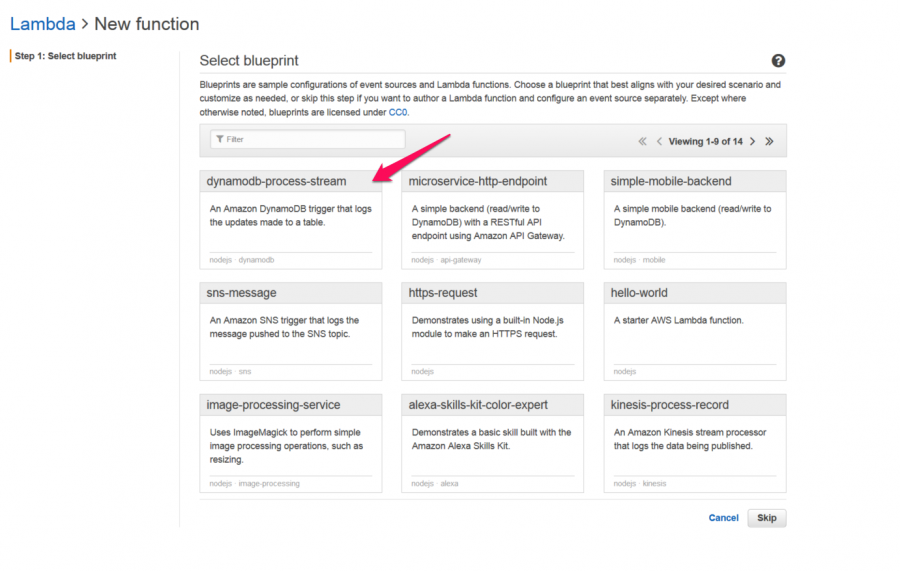Choose the kinesis-process-record blueprint
This screenshot has height=571, width=900.
coord(695,443)
